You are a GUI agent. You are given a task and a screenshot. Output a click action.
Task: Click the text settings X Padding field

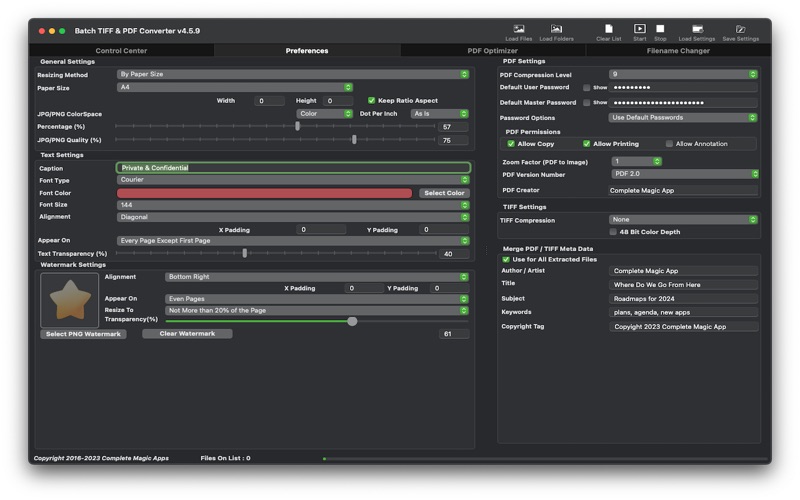321,230
